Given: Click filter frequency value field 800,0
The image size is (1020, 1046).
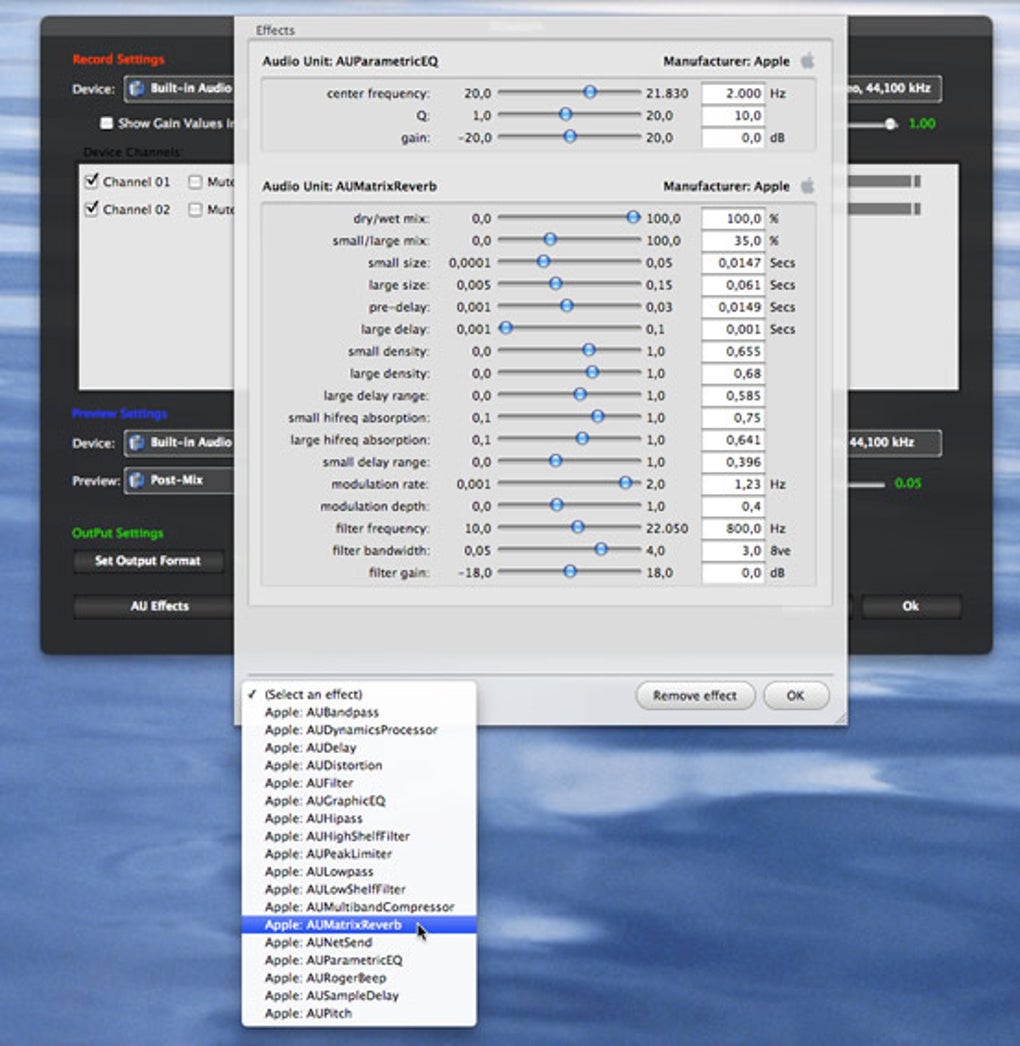Looking at the screenshot, I should [732, 528].
